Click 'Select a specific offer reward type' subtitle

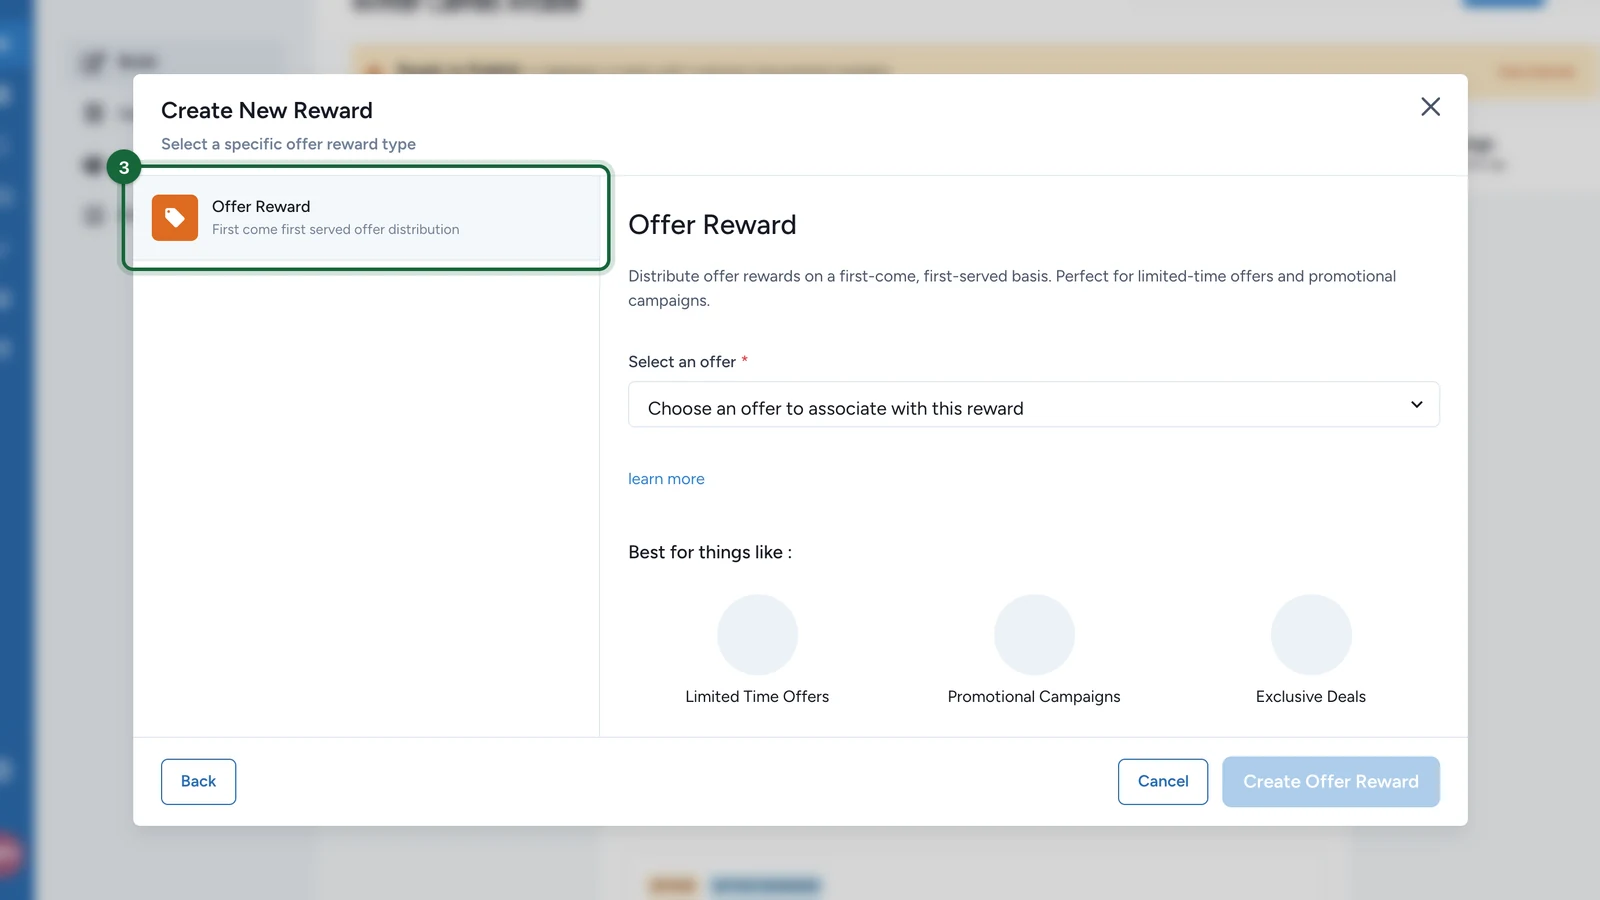[288, 144]
